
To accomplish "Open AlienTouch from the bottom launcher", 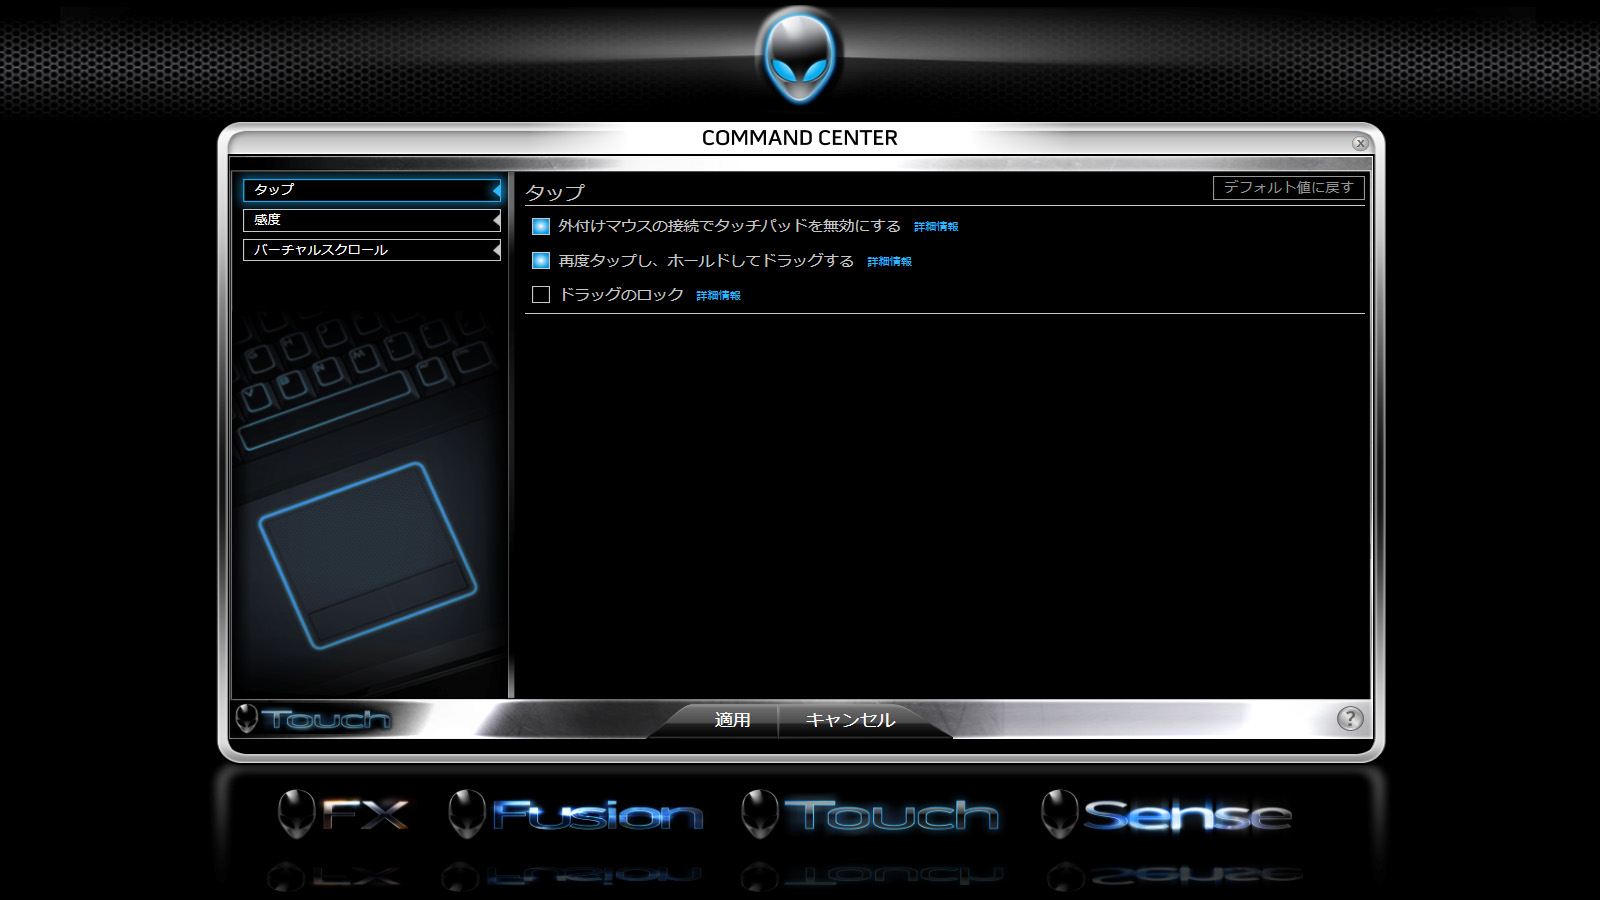I will [x=870, y=814].
